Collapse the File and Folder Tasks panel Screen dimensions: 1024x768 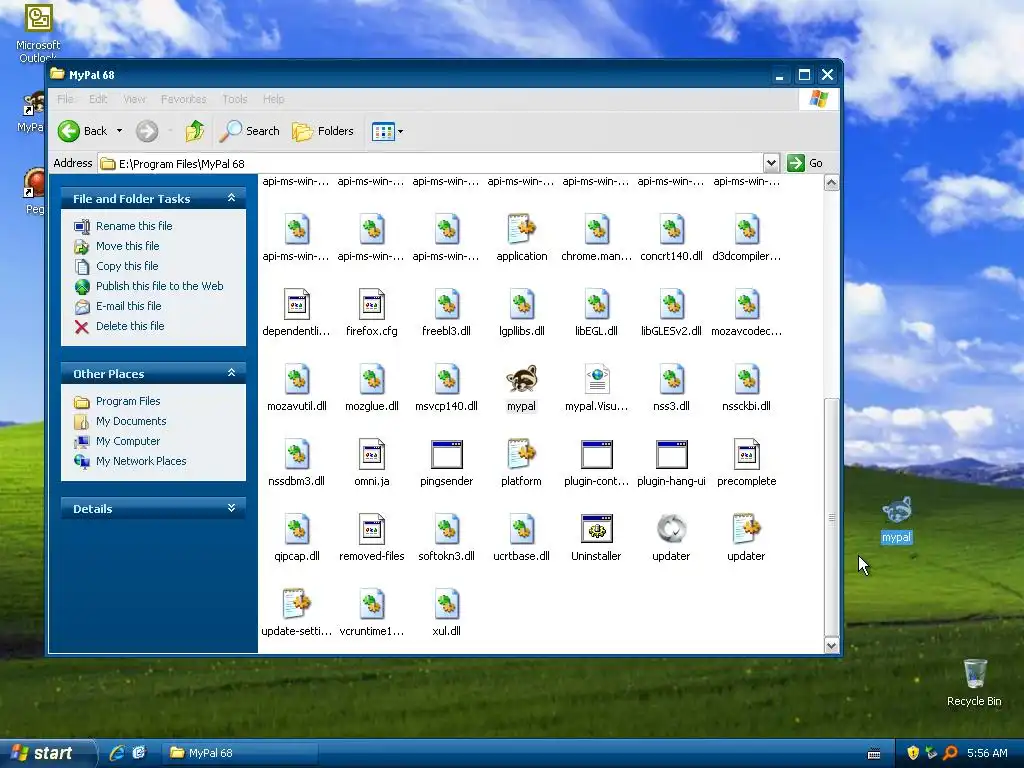click(231, 198)
